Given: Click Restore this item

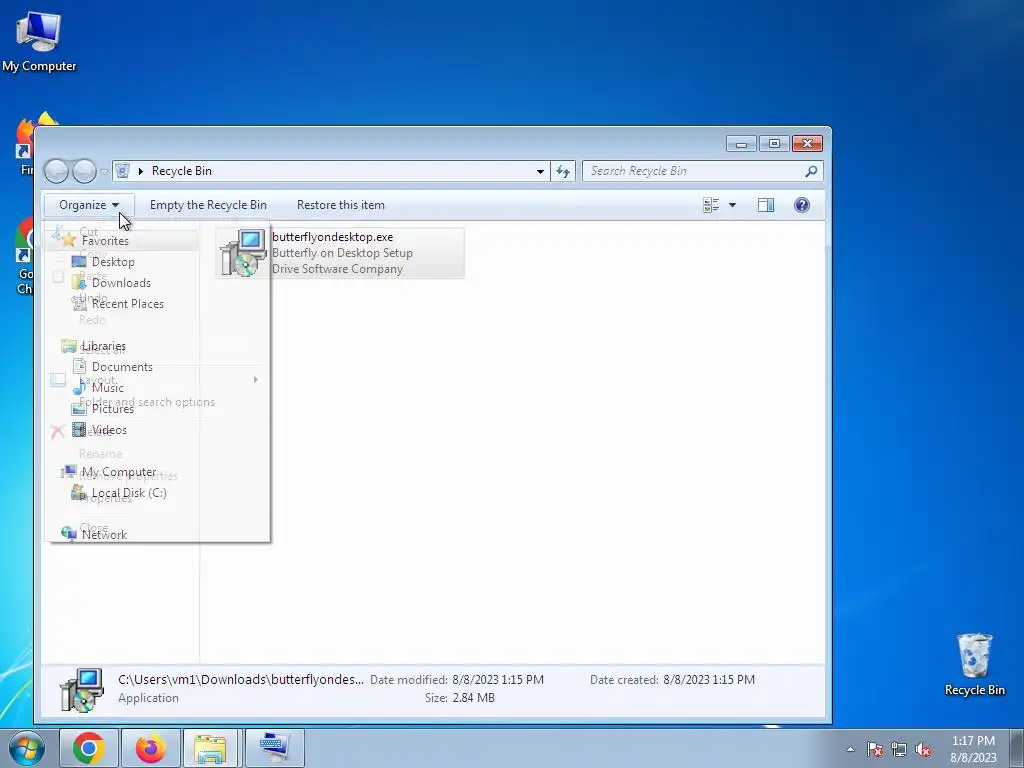Looking at the screenshot, I should click(x=340, y=205).
